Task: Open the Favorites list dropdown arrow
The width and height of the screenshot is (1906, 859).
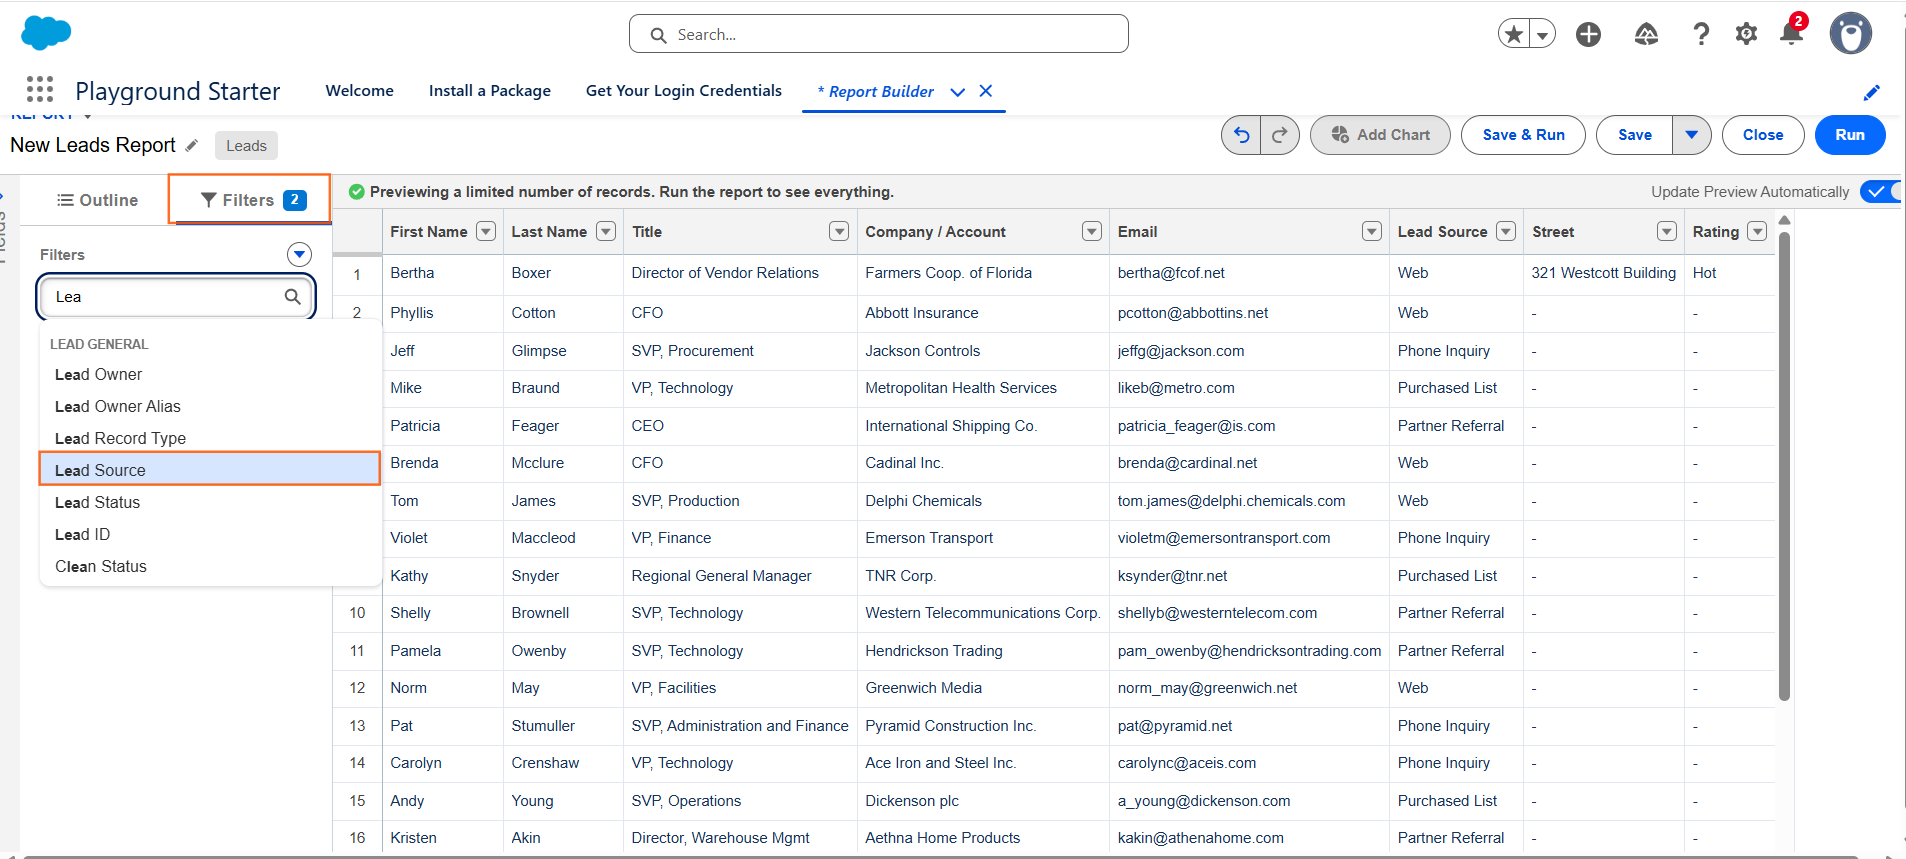Action: coord(1543,34)
